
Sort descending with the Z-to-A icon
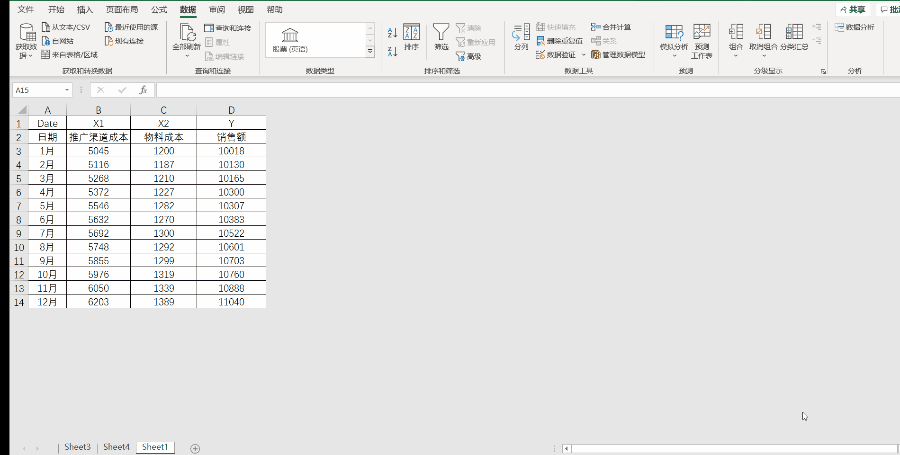tap(393, 51)
